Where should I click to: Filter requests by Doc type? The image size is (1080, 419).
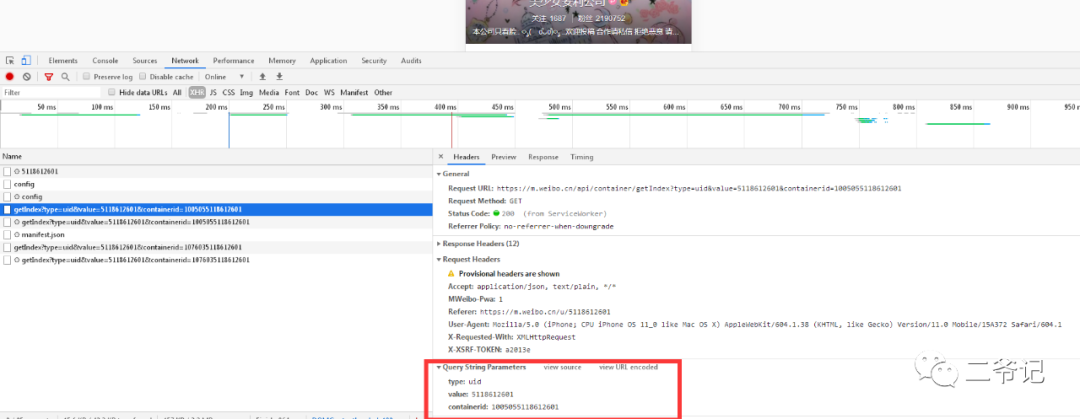(311, 92)
